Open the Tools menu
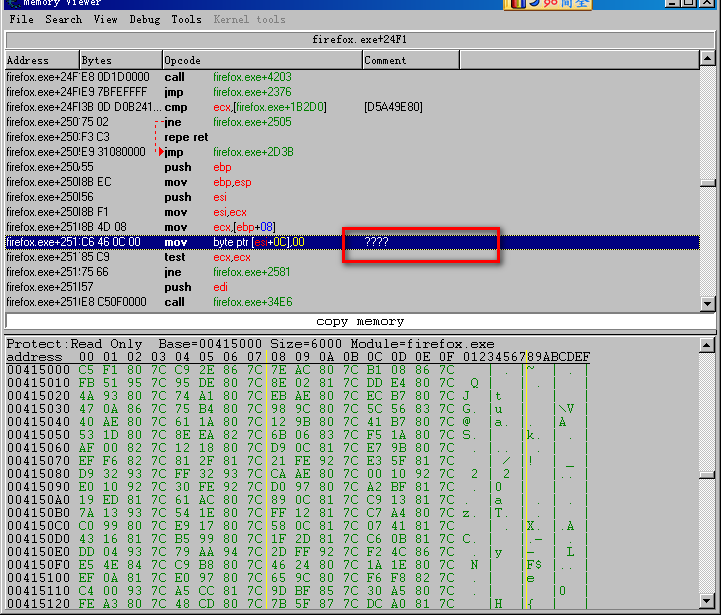721x615 pixels. (186, 19)
